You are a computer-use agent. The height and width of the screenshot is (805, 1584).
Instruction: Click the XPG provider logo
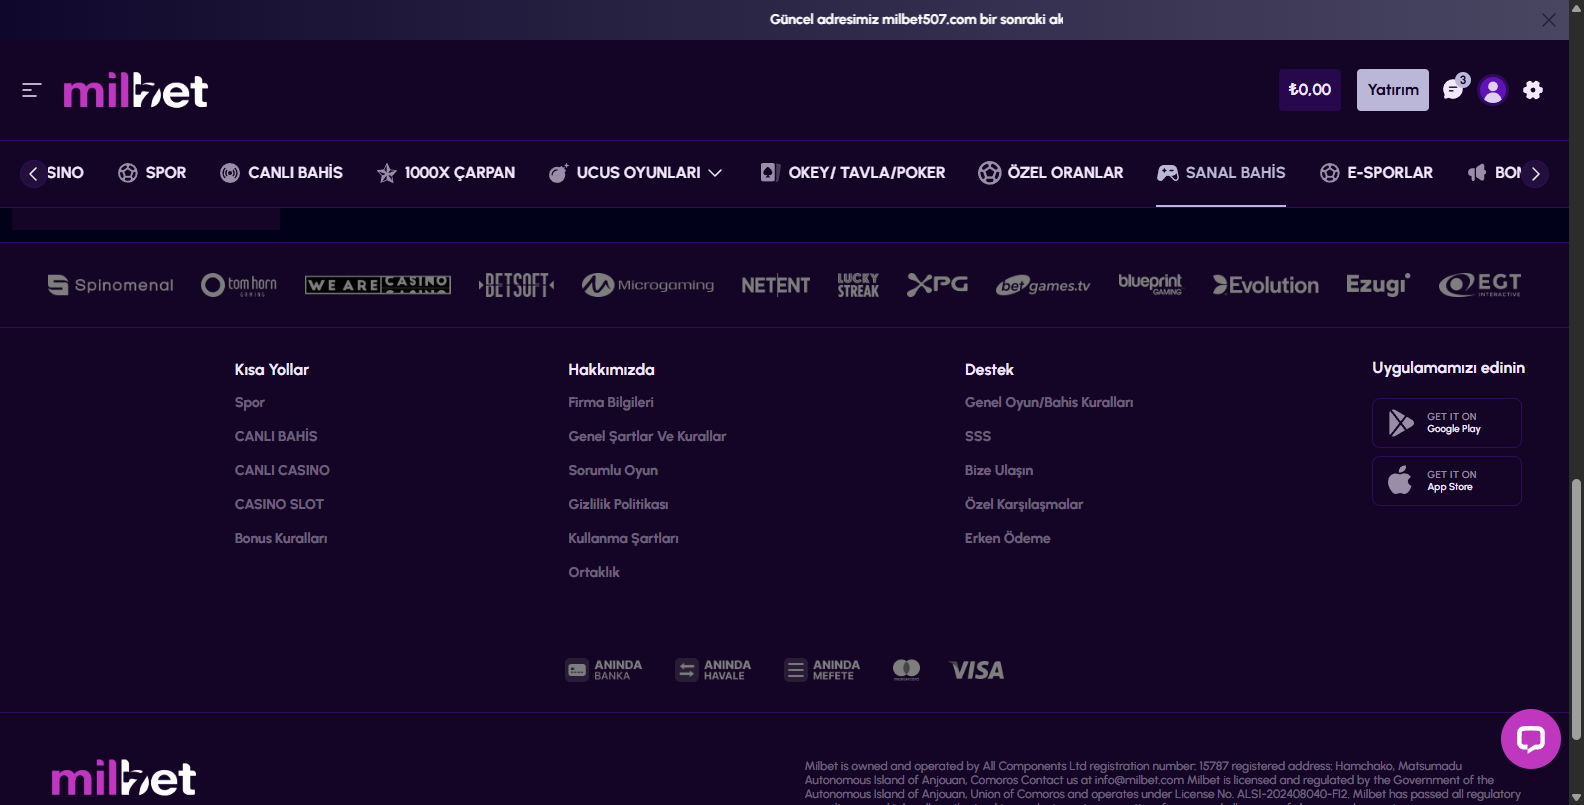coord(937,285)
